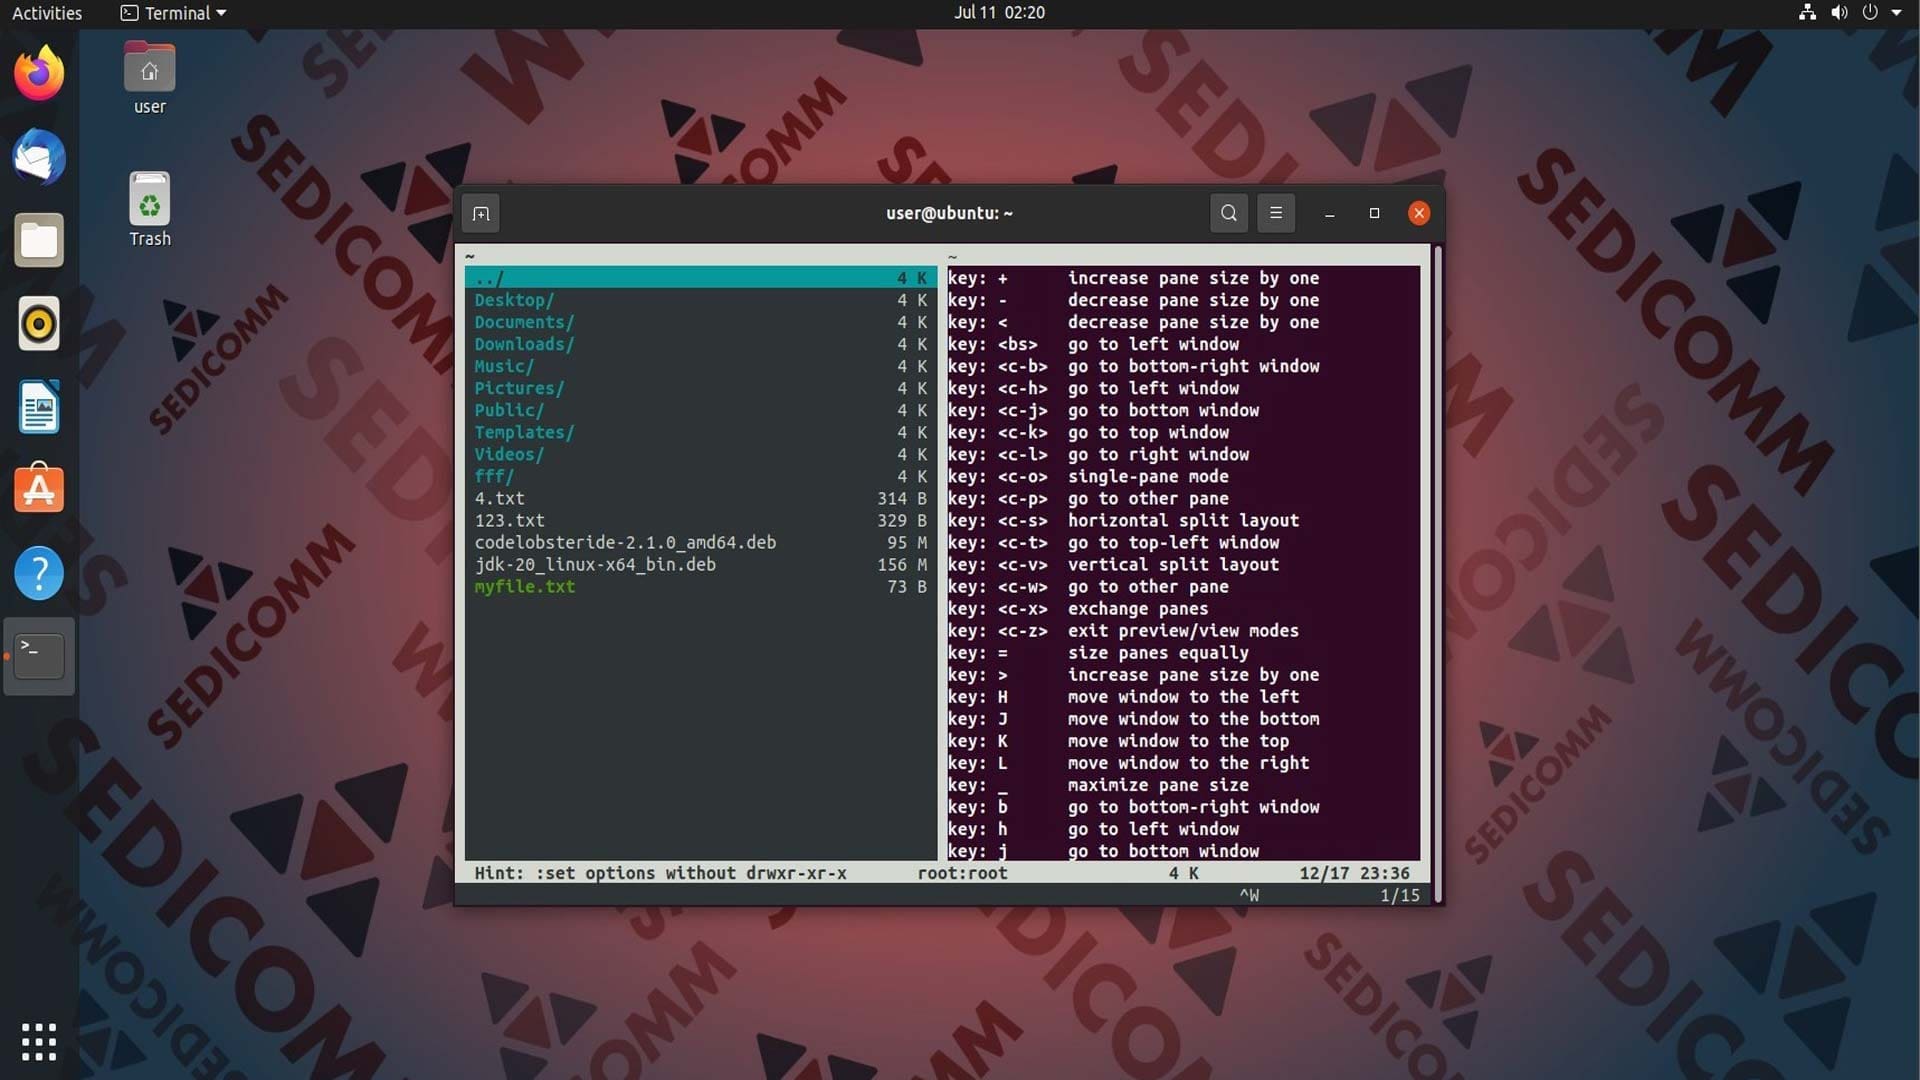This screenshot has height=1080, width=1920.
Task: Launch Rhythmbox music player
Action: (x=39, y=324)
